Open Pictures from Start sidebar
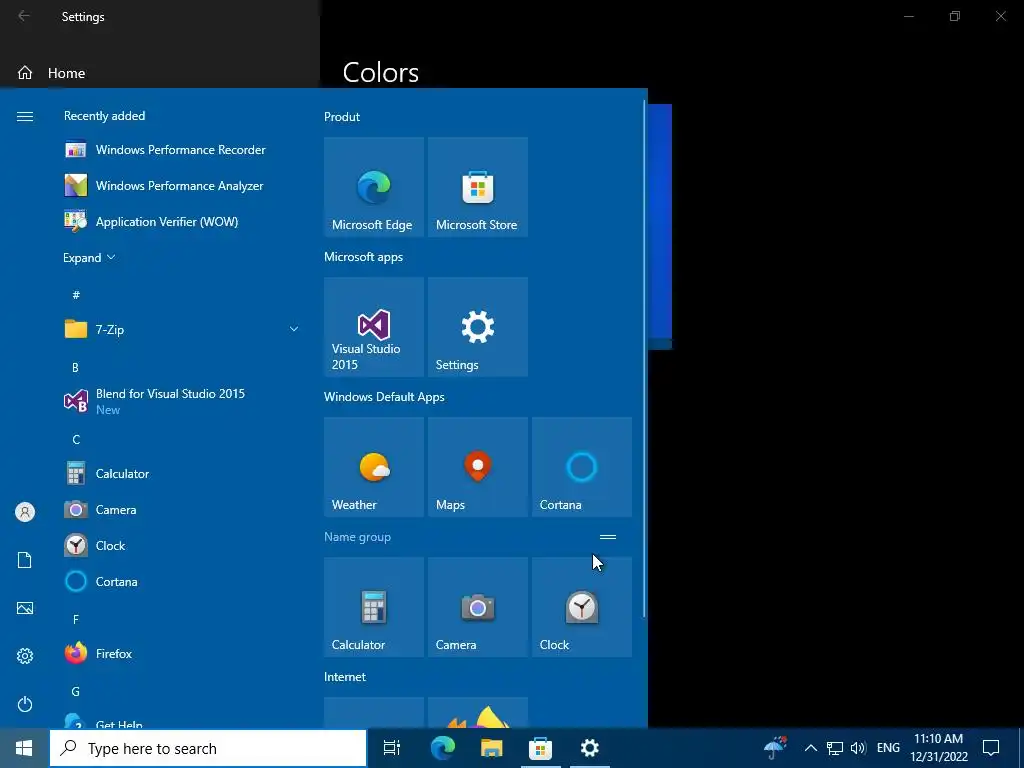The image size is (1024, 768). tap(25, 608)
